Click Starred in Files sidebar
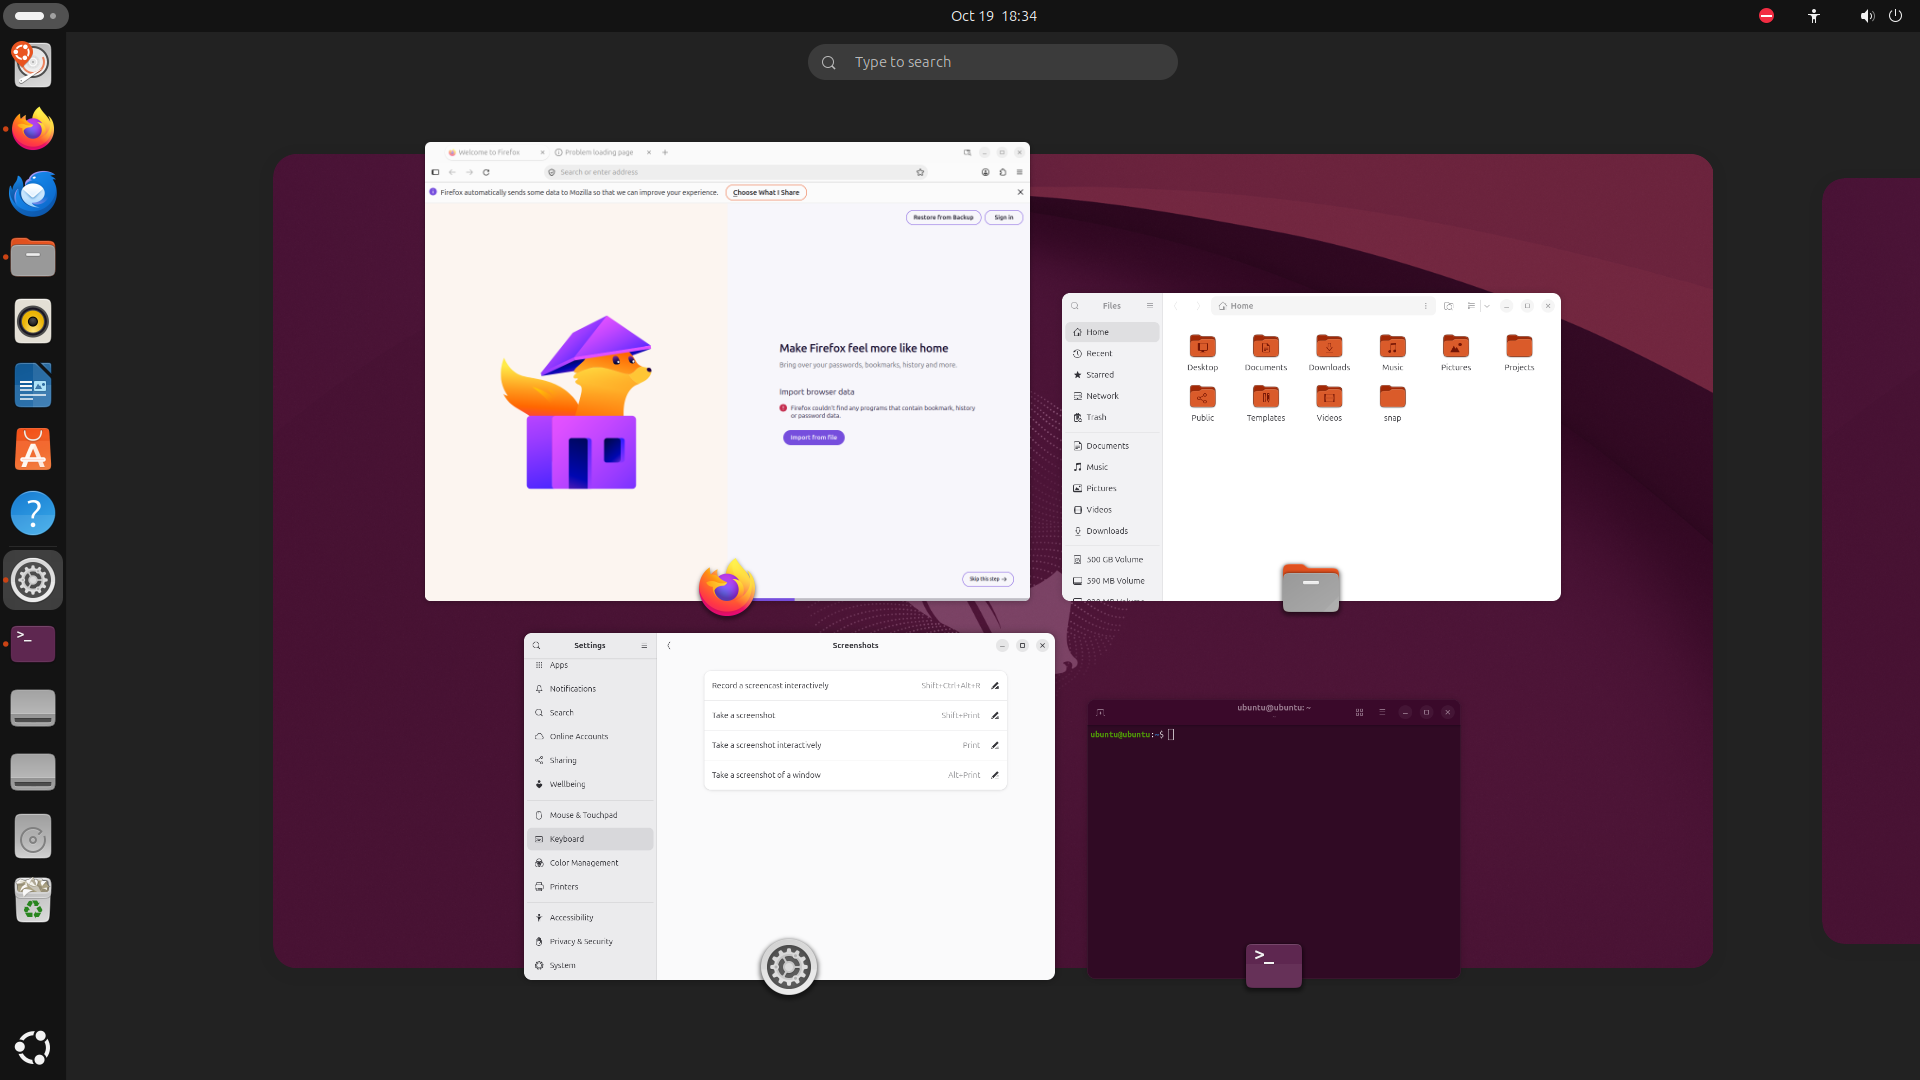 pos(1112,375)
